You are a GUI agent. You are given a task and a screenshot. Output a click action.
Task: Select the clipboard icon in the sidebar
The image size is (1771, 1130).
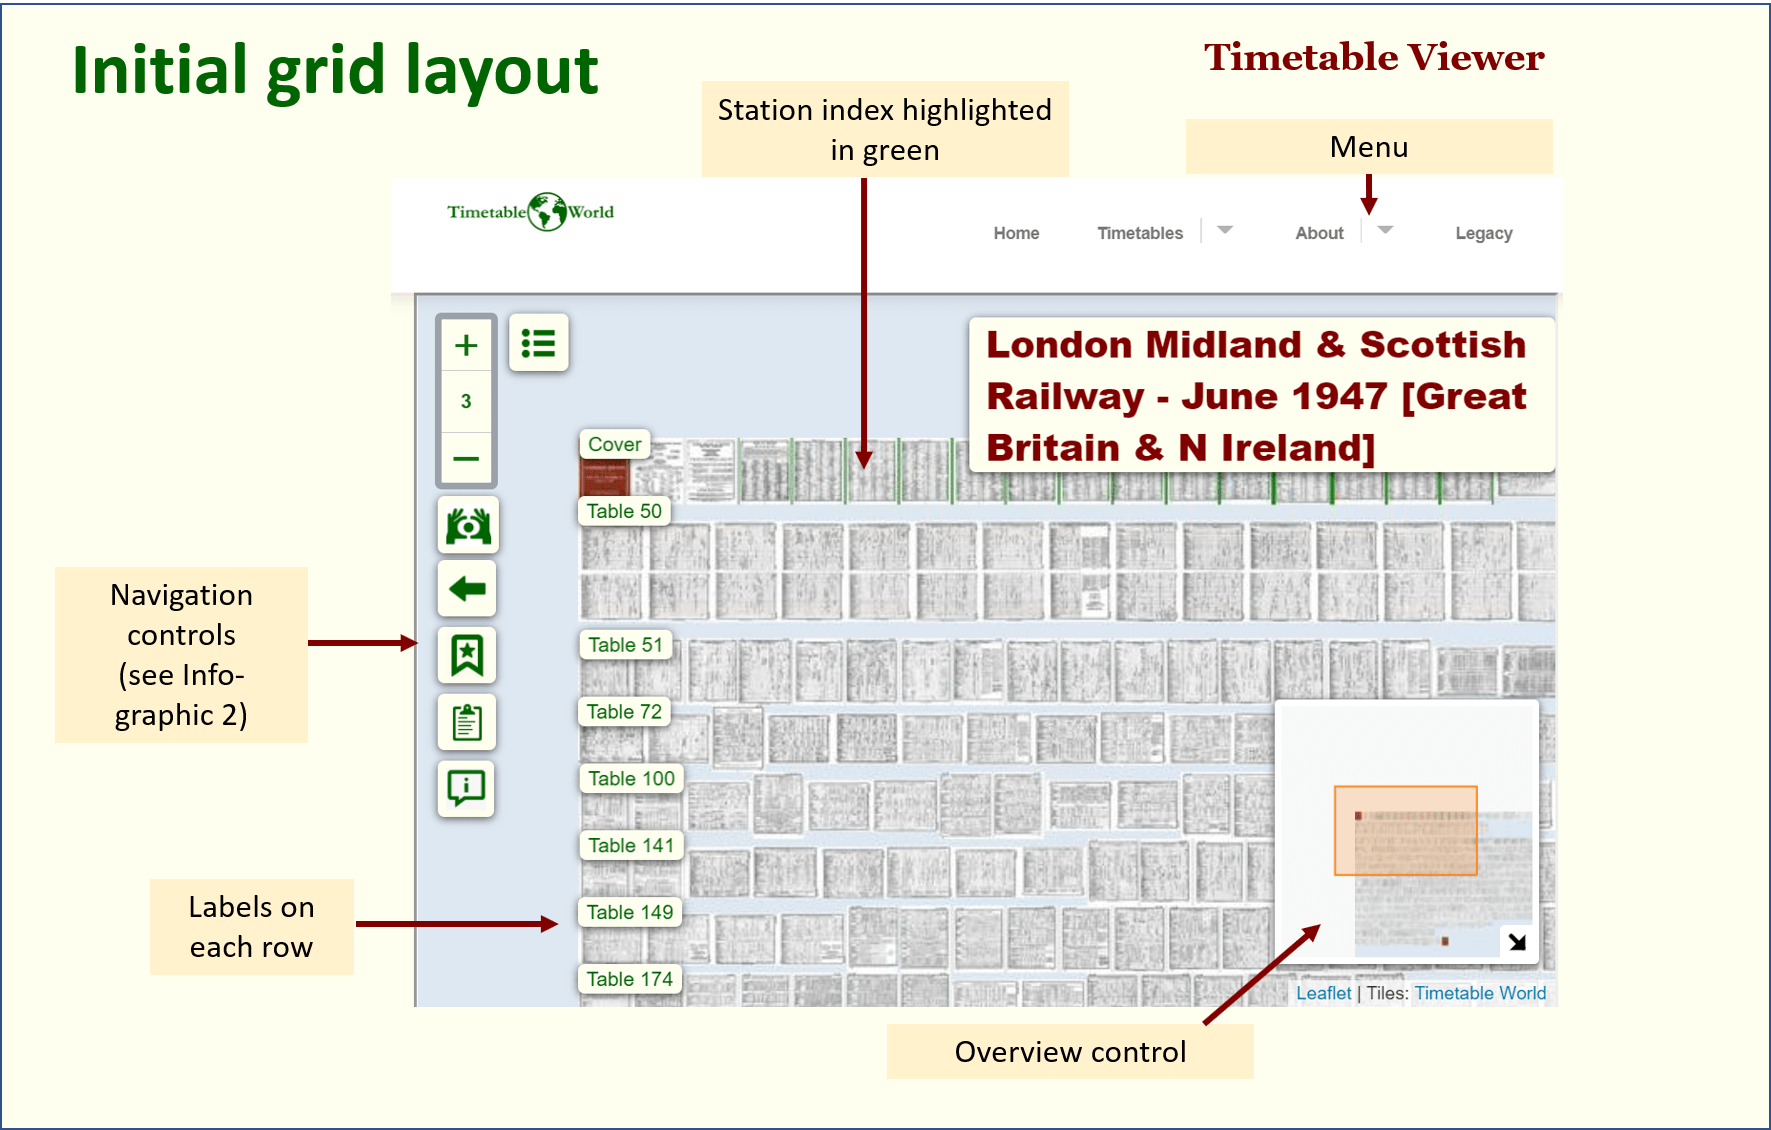466,722
